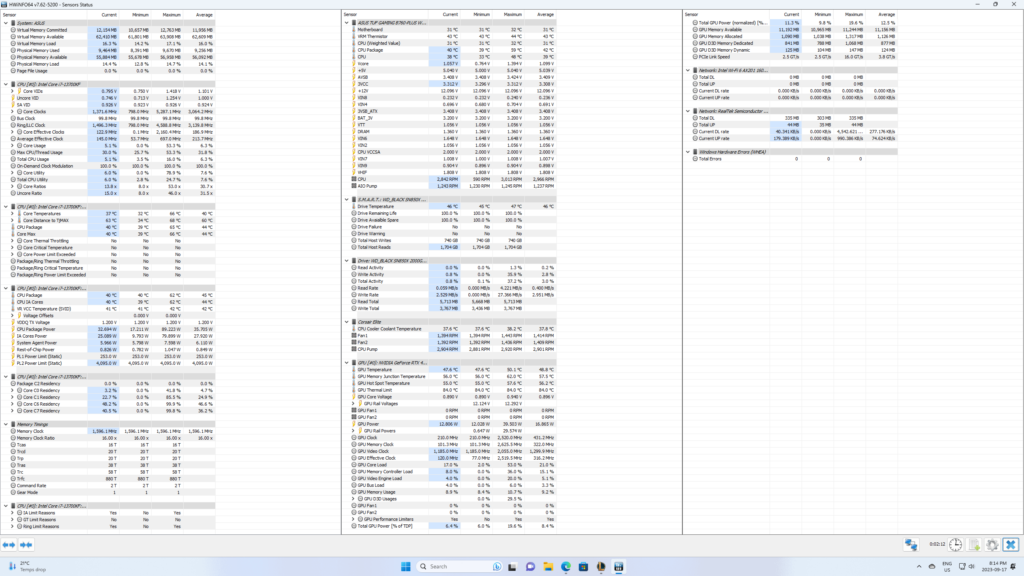Select the HWiNFO64 taskbar icon
The width and height of the screenshot is (1024, 576).
(618, 566)
